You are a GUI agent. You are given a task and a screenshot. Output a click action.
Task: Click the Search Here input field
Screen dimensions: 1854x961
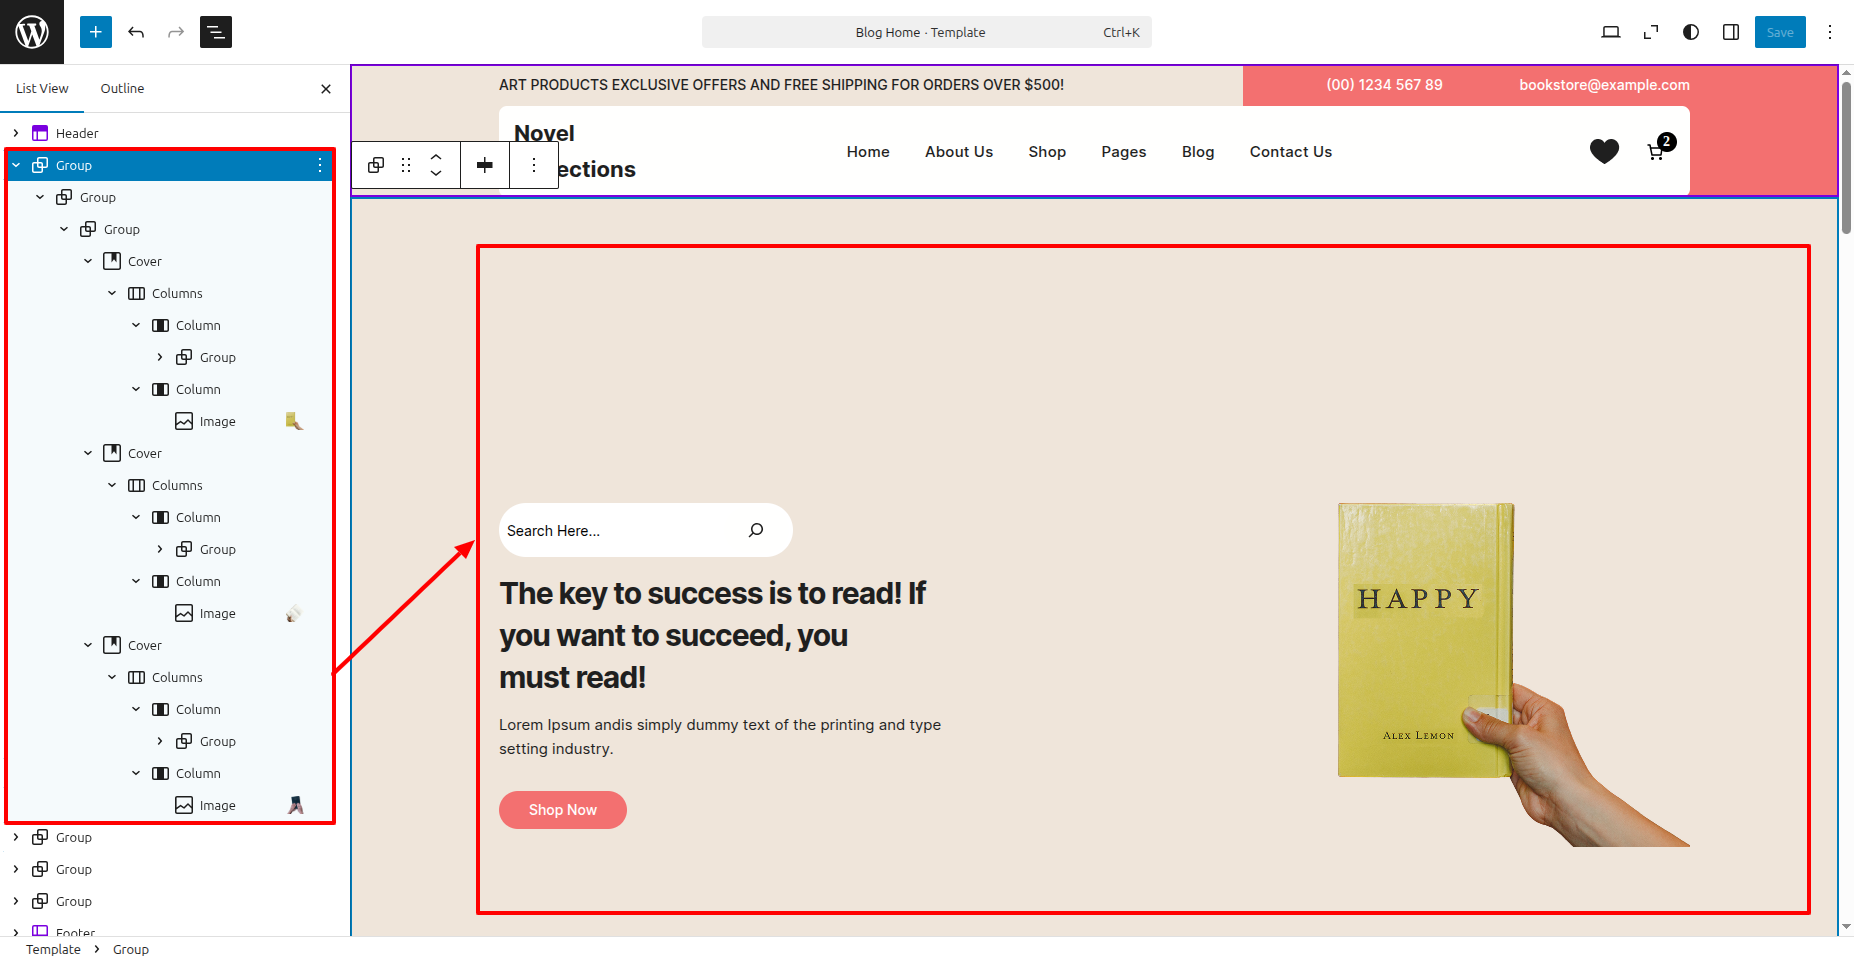[620, 531]
